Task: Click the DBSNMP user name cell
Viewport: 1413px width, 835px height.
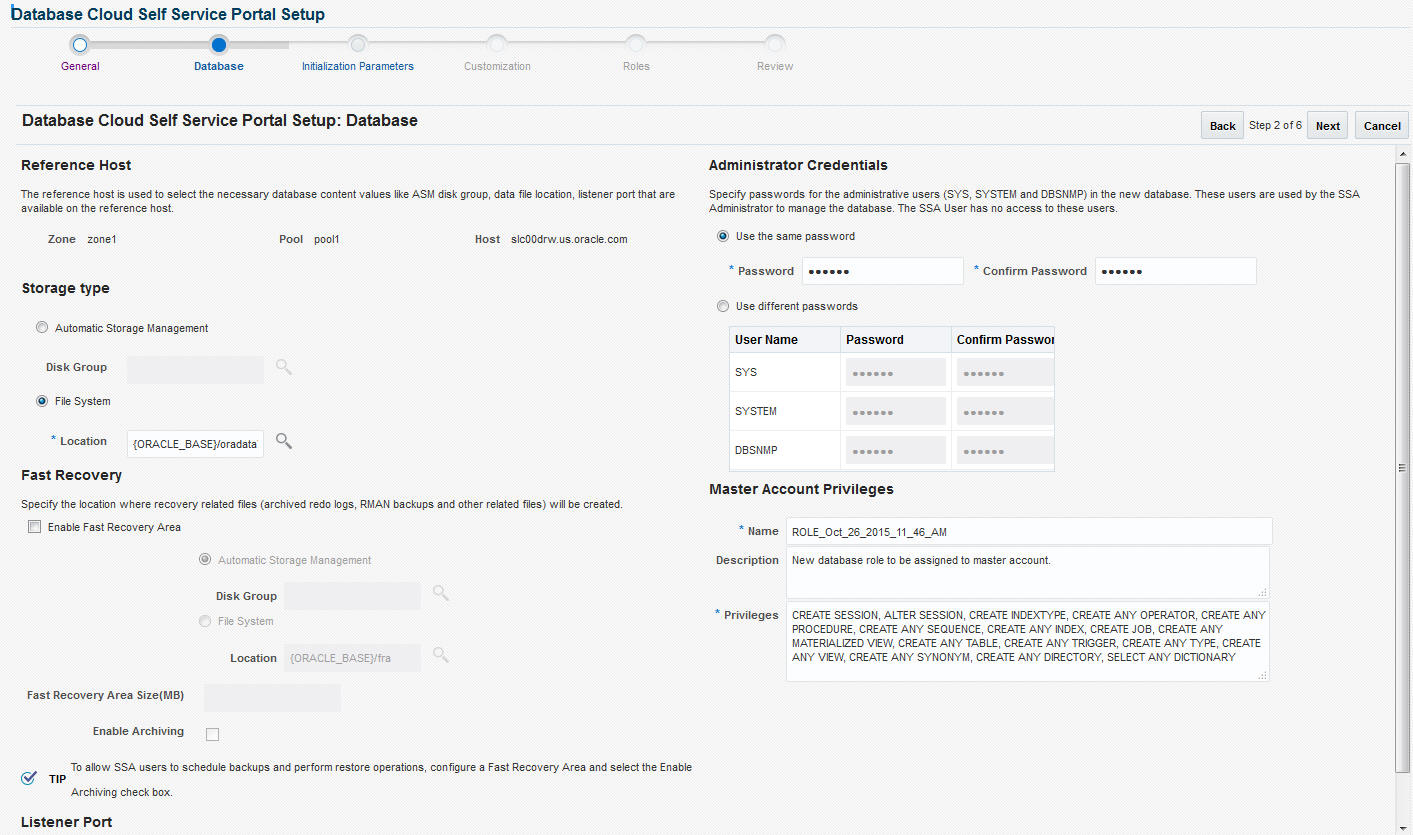Action: pos(785,450)
